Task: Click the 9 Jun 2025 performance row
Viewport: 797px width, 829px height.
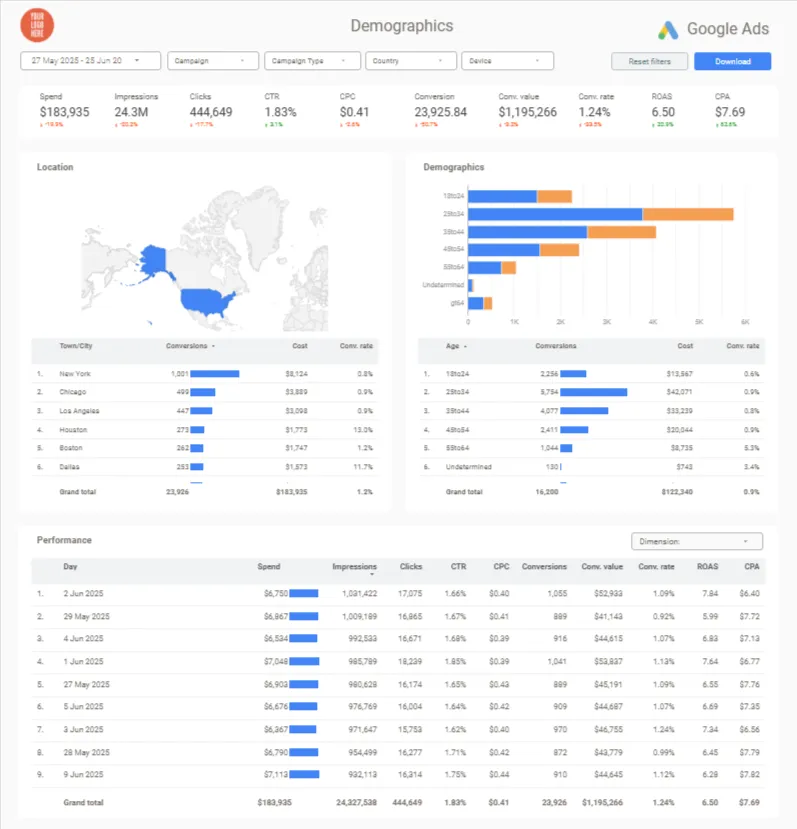Action: click(x=398, y=775)
